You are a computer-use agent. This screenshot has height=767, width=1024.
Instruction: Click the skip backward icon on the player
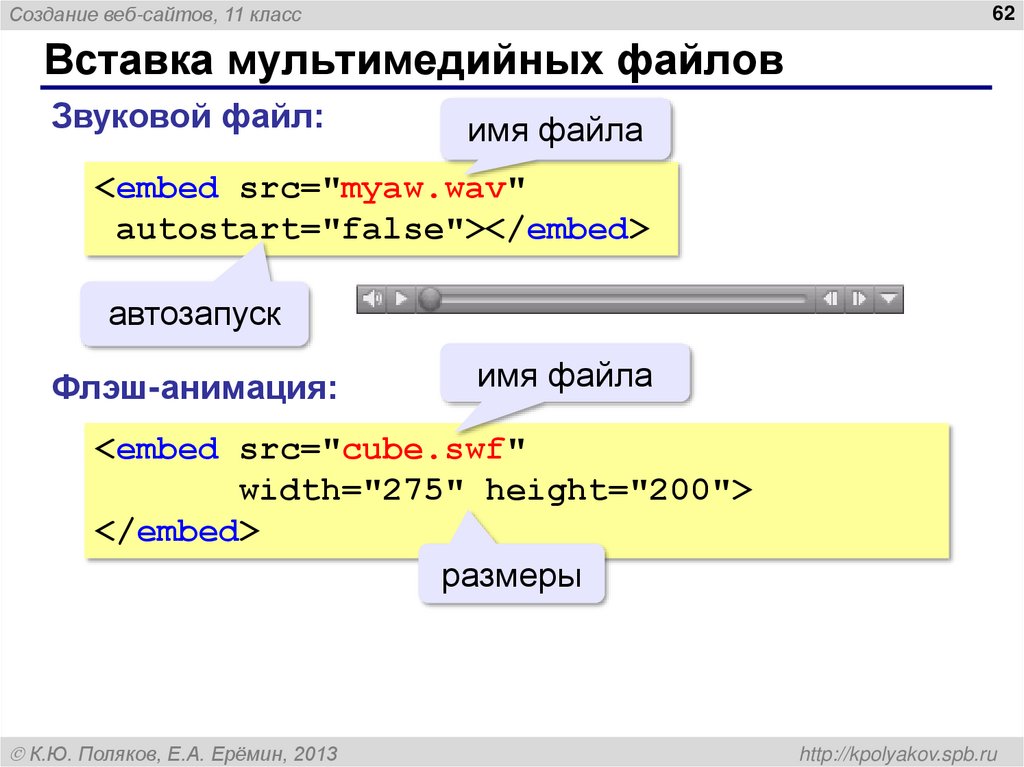(x=831, y=298)
